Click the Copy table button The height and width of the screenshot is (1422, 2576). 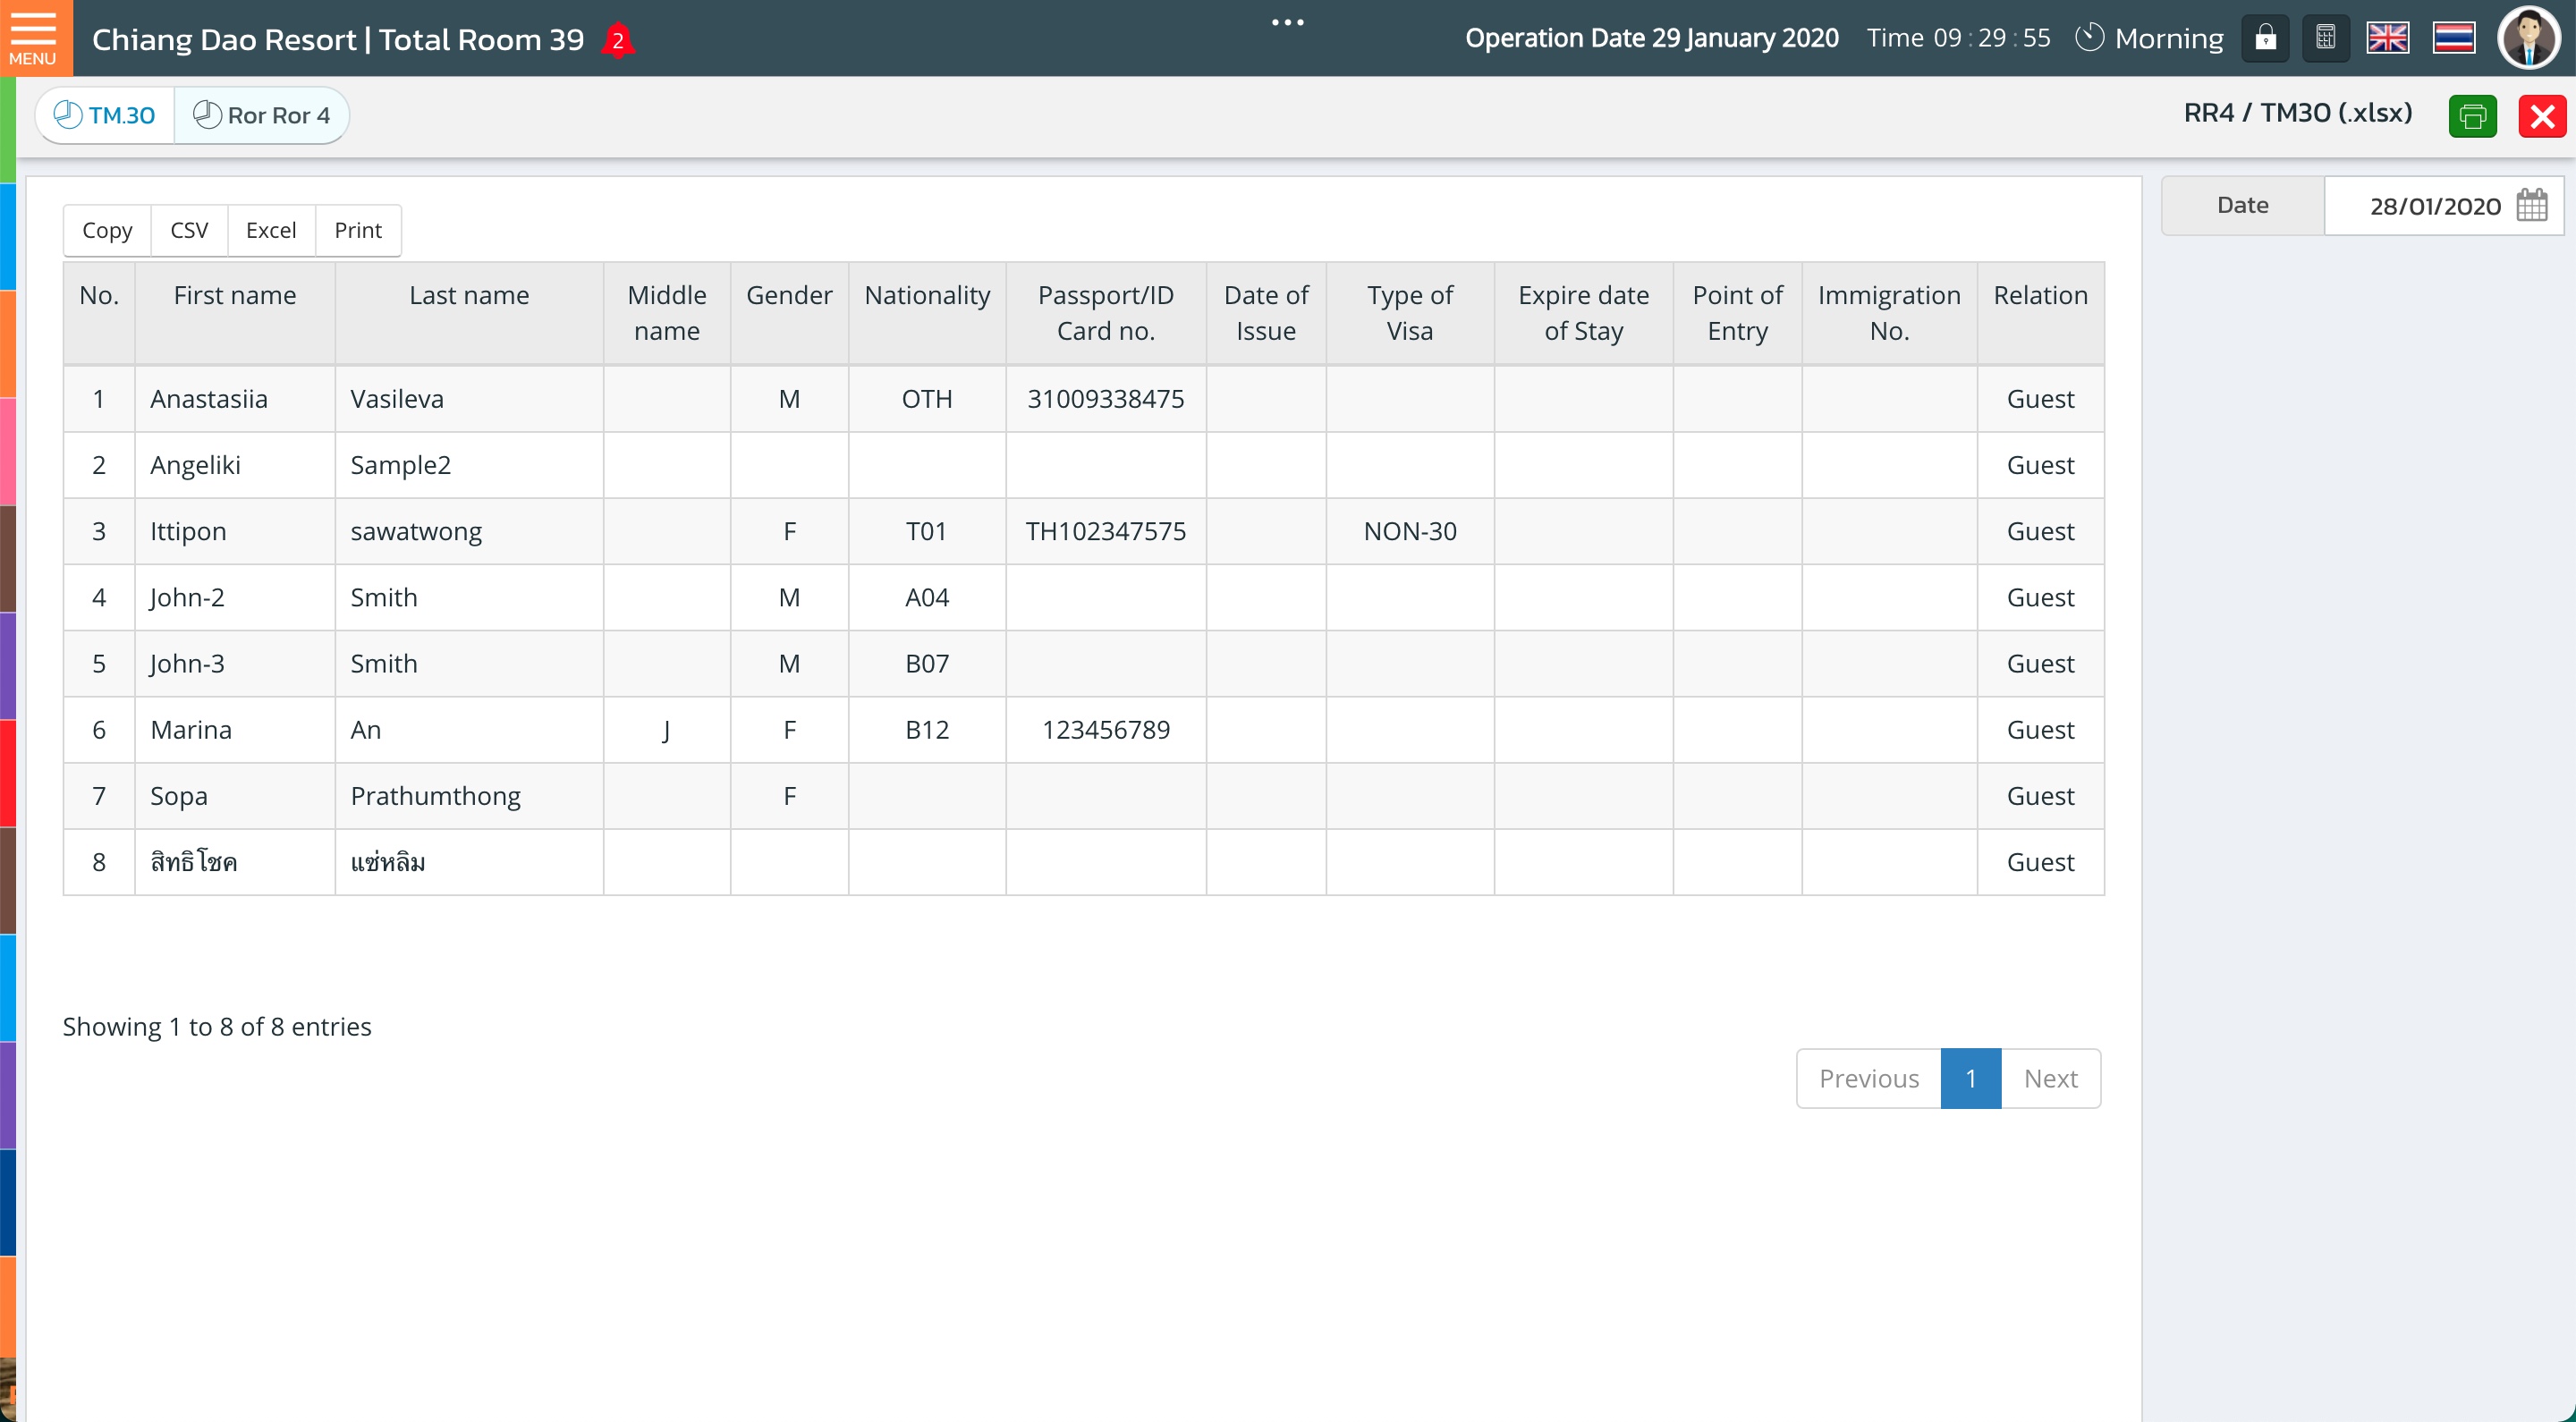[107, 230]
